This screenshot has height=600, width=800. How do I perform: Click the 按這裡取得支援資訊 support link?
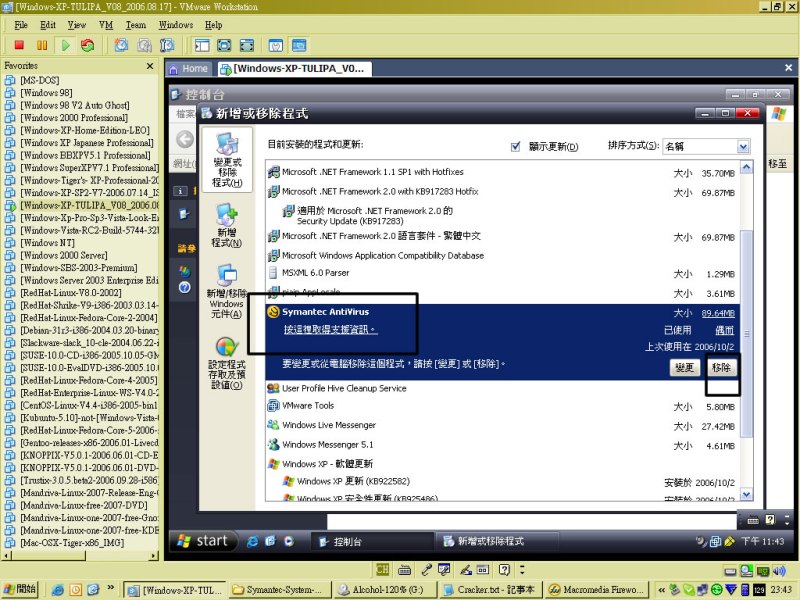click(330, 330)
